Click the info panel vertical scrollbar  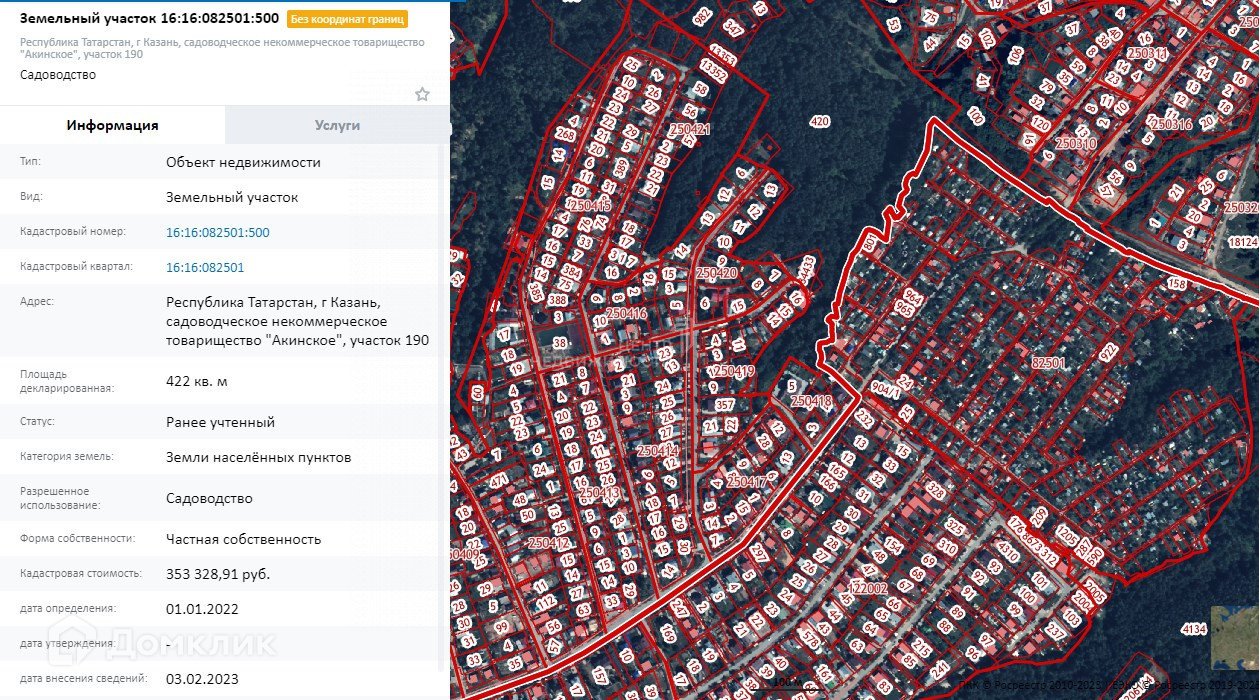[445, 400]
